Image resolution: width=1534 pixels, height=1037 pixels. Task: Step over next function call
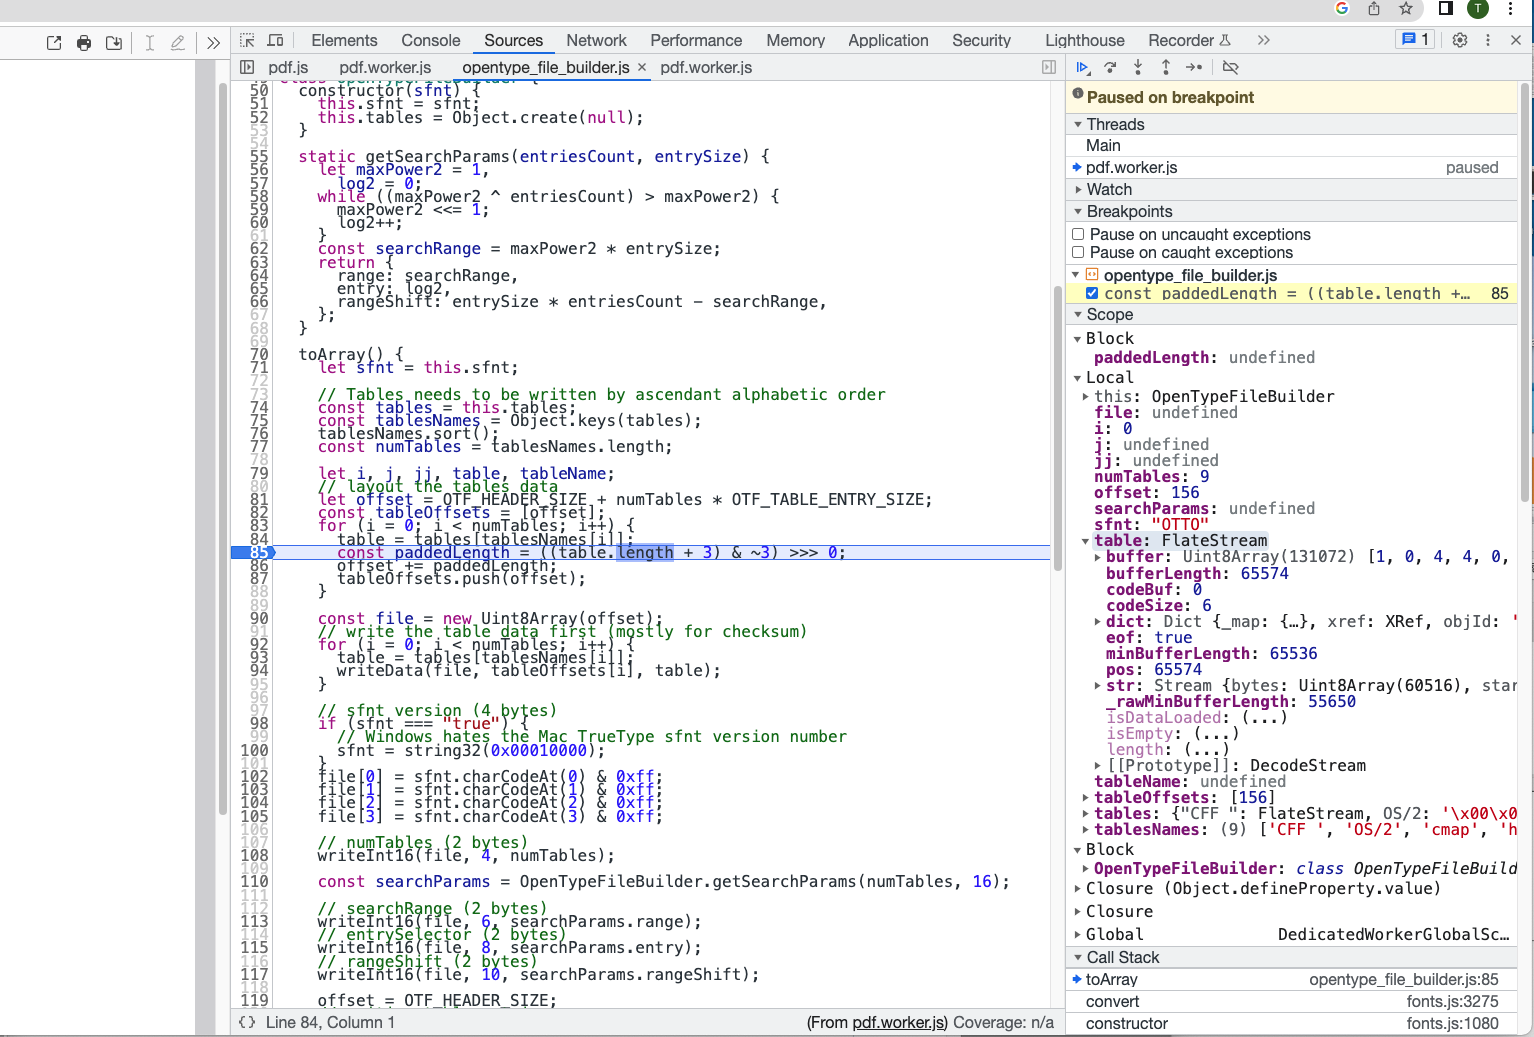click(x=1110, y=67)
